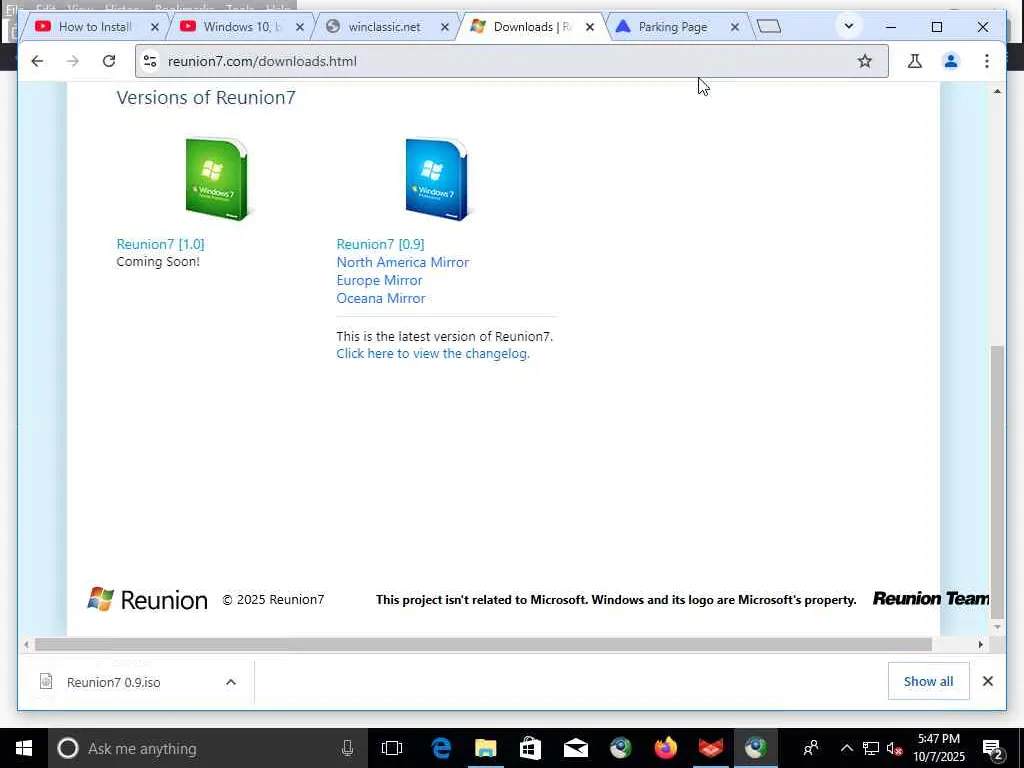This screenshot has width=1024, height=768.
Task: Click the green Windows 7 box image
Action: point(217,180)
